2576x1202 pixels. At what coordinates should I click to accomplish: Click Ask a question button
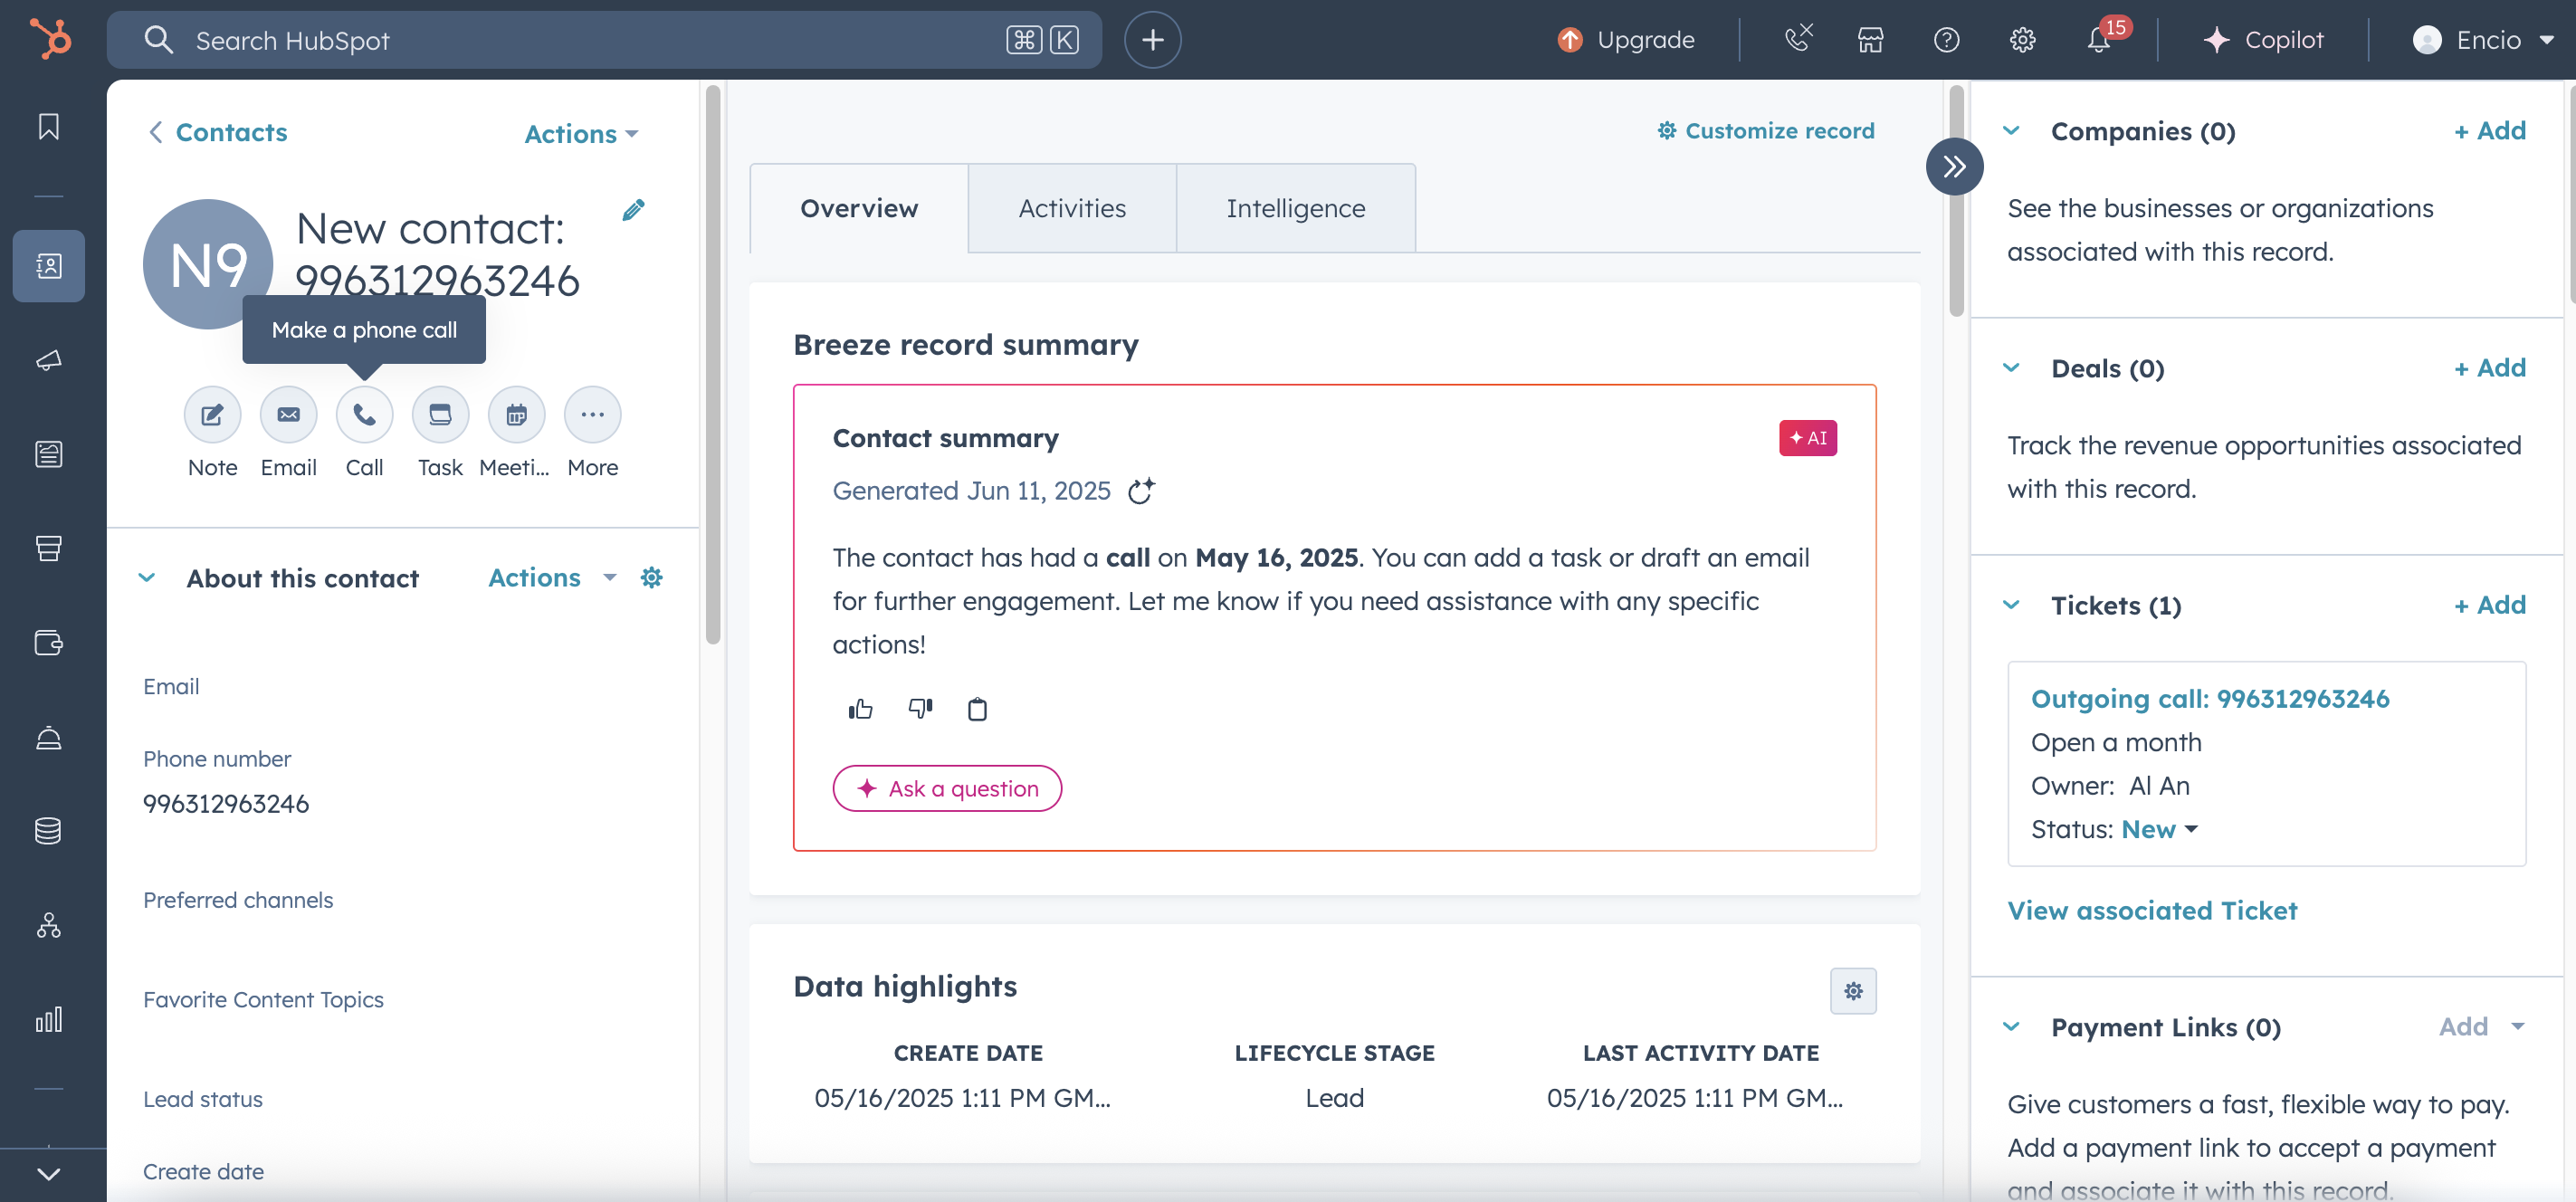(946, 788)
